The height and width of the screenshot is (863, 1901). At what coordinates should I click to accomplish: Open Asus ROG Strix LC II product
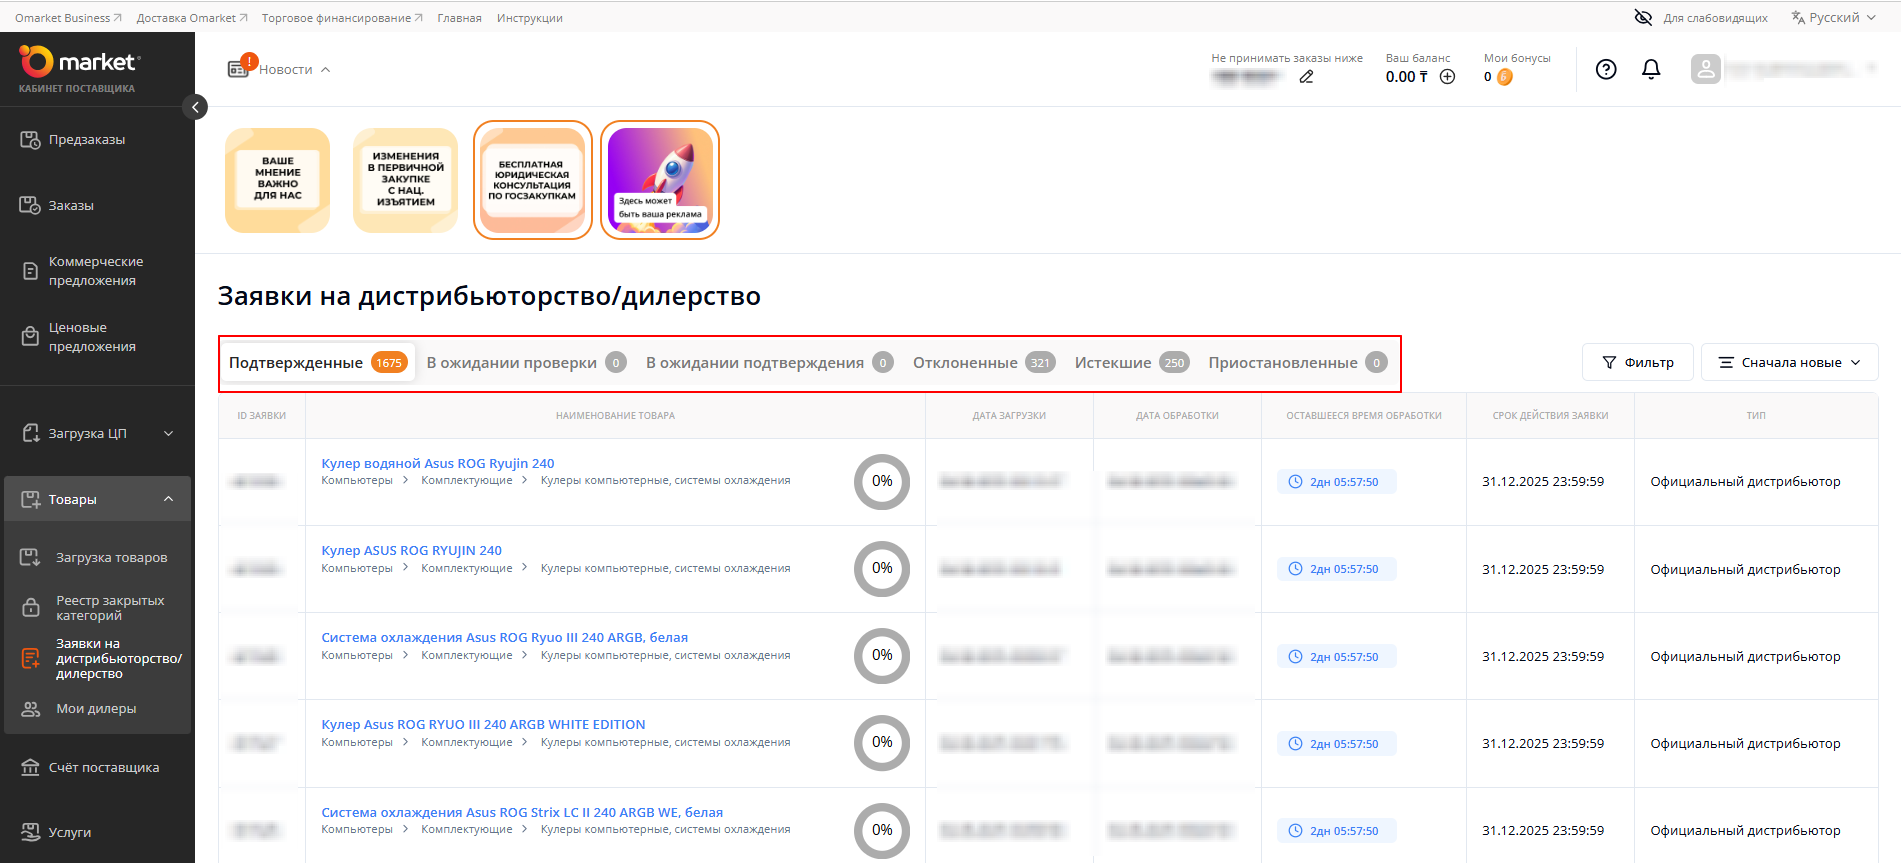(x=522, y=812)
